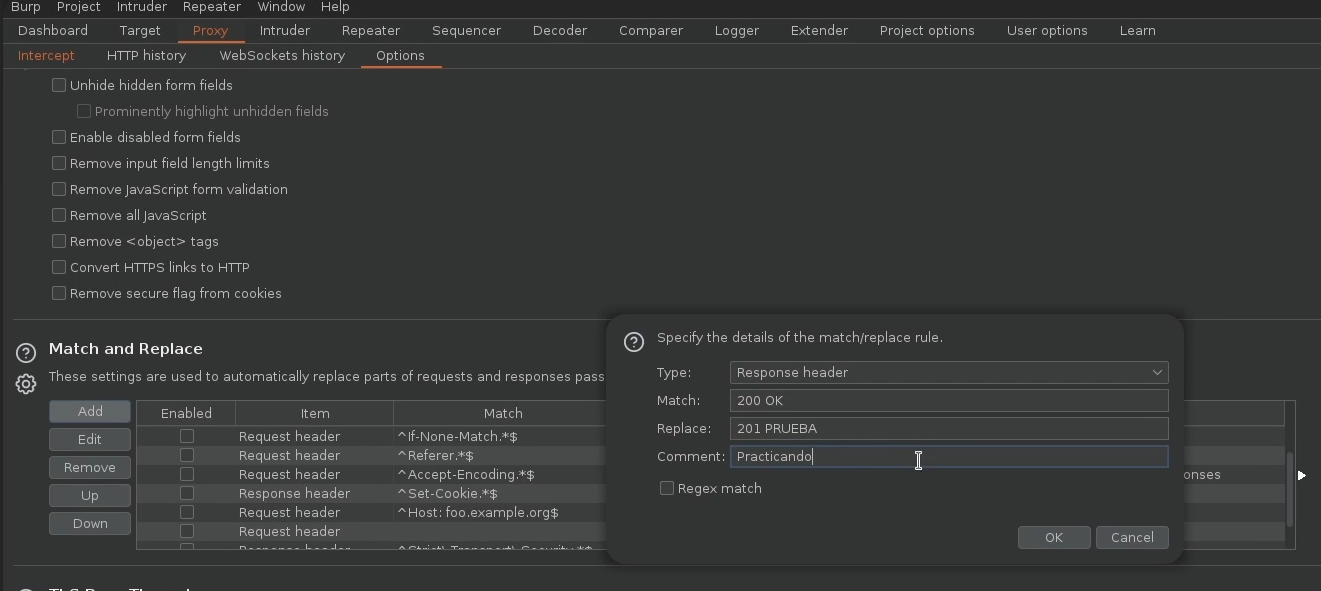This screenshot has width=1321, height=591.
Task: Check Remove all JavaScript option
Action: (59, 215)
